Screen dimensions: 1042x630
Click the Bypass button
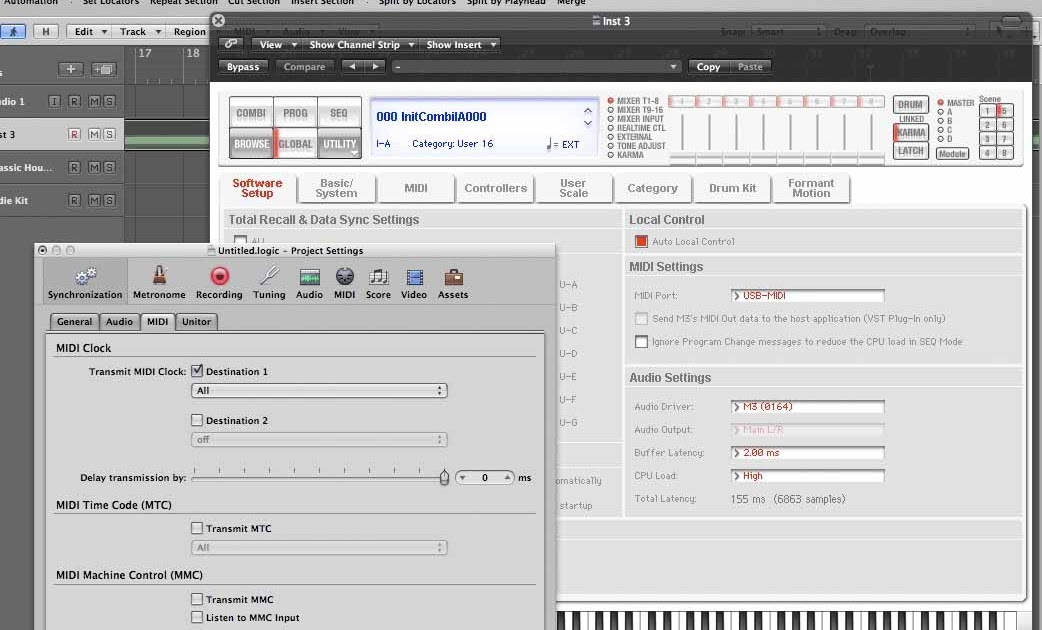tap(243, 66)
